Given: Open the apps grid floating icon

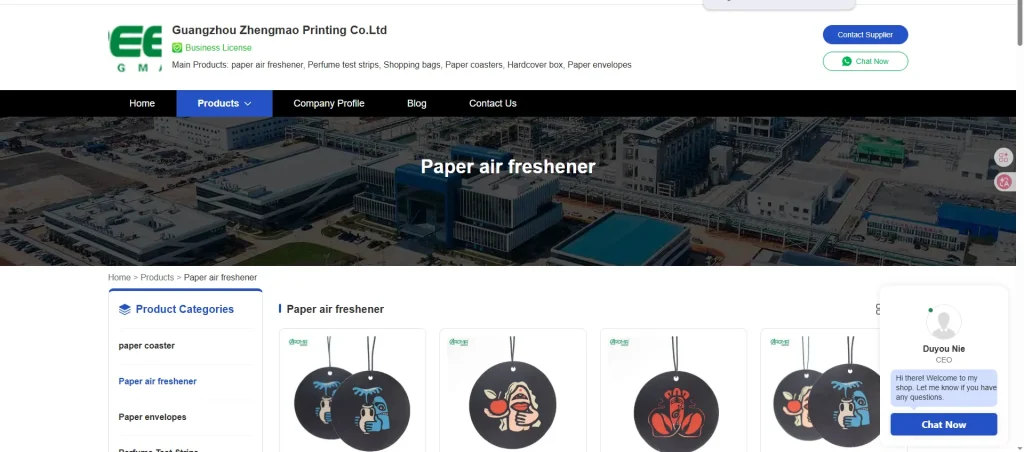Looking at the screenshot, I should [1004, 157].
